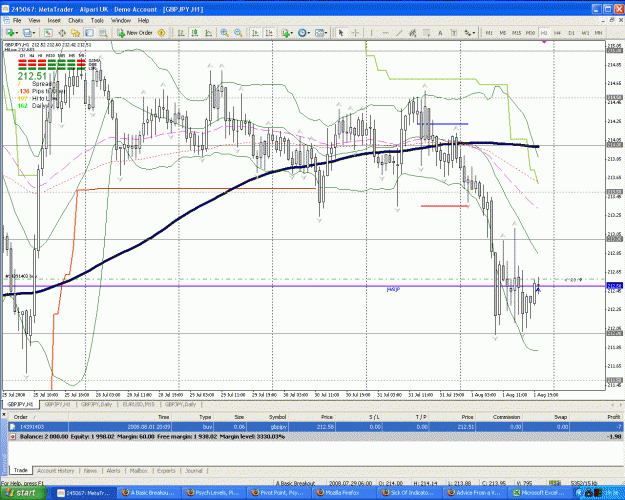Viewport: 625px width, 500px height.
Task: Click the New Order button
Action: 135,33
